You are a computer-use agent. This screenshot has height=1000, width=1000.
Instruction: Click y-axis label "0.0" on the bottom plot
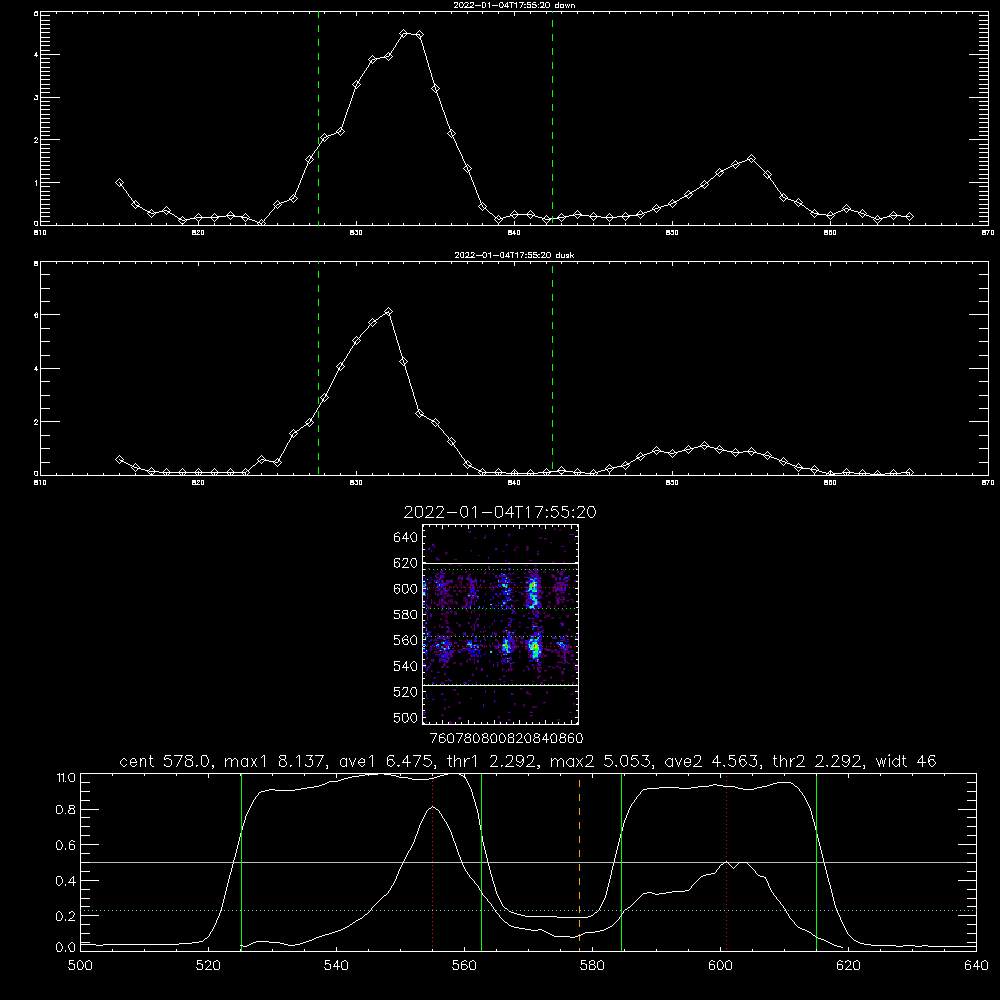(x=66, y=948)
